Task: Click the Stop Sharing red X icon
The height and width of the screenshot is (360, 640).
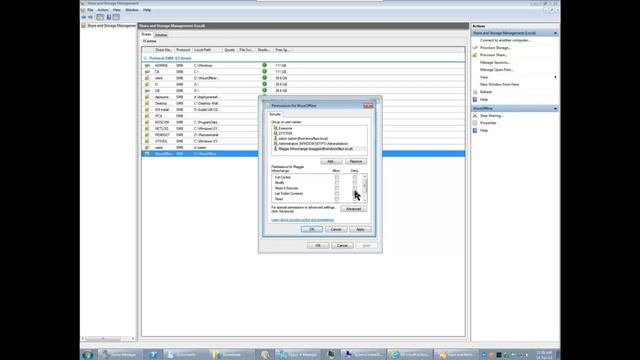Action: pos(475,116)
